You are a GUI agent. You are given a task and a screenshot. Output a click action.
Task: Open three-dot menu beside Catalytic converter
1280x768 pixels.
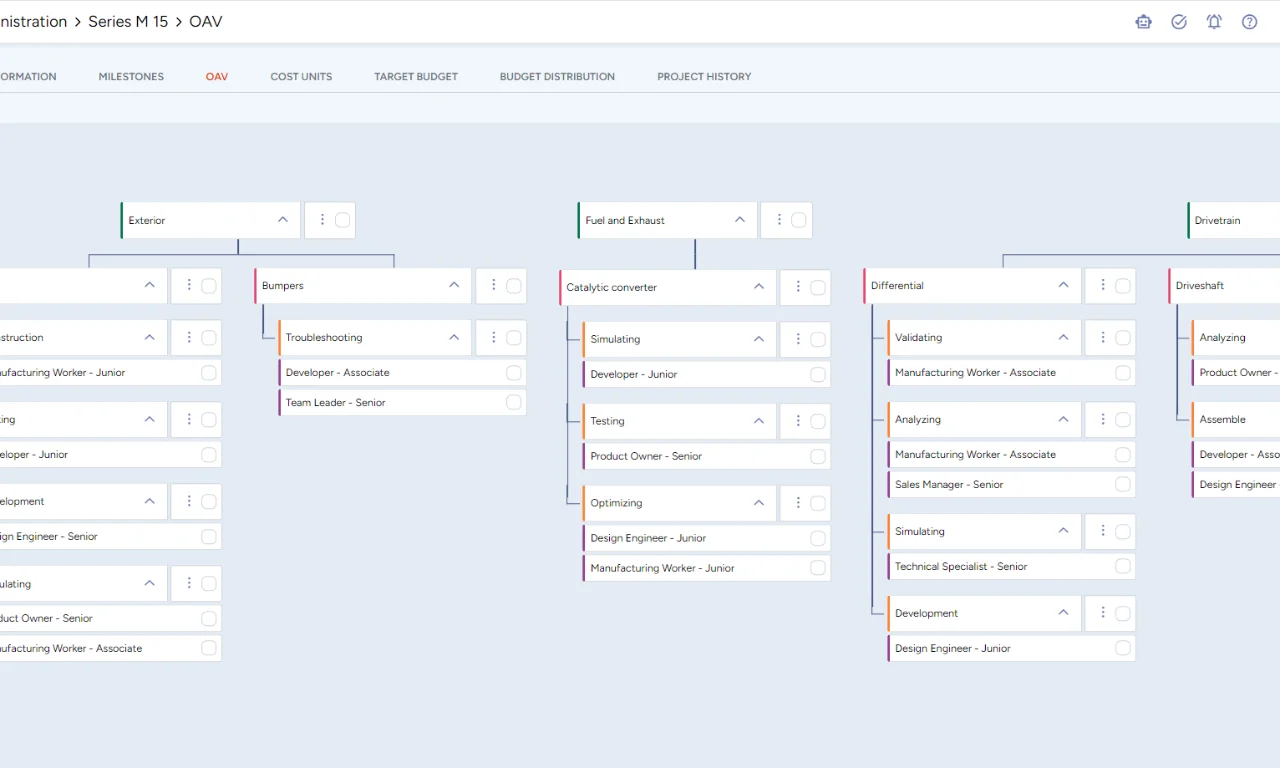click(x=798, y=287)
